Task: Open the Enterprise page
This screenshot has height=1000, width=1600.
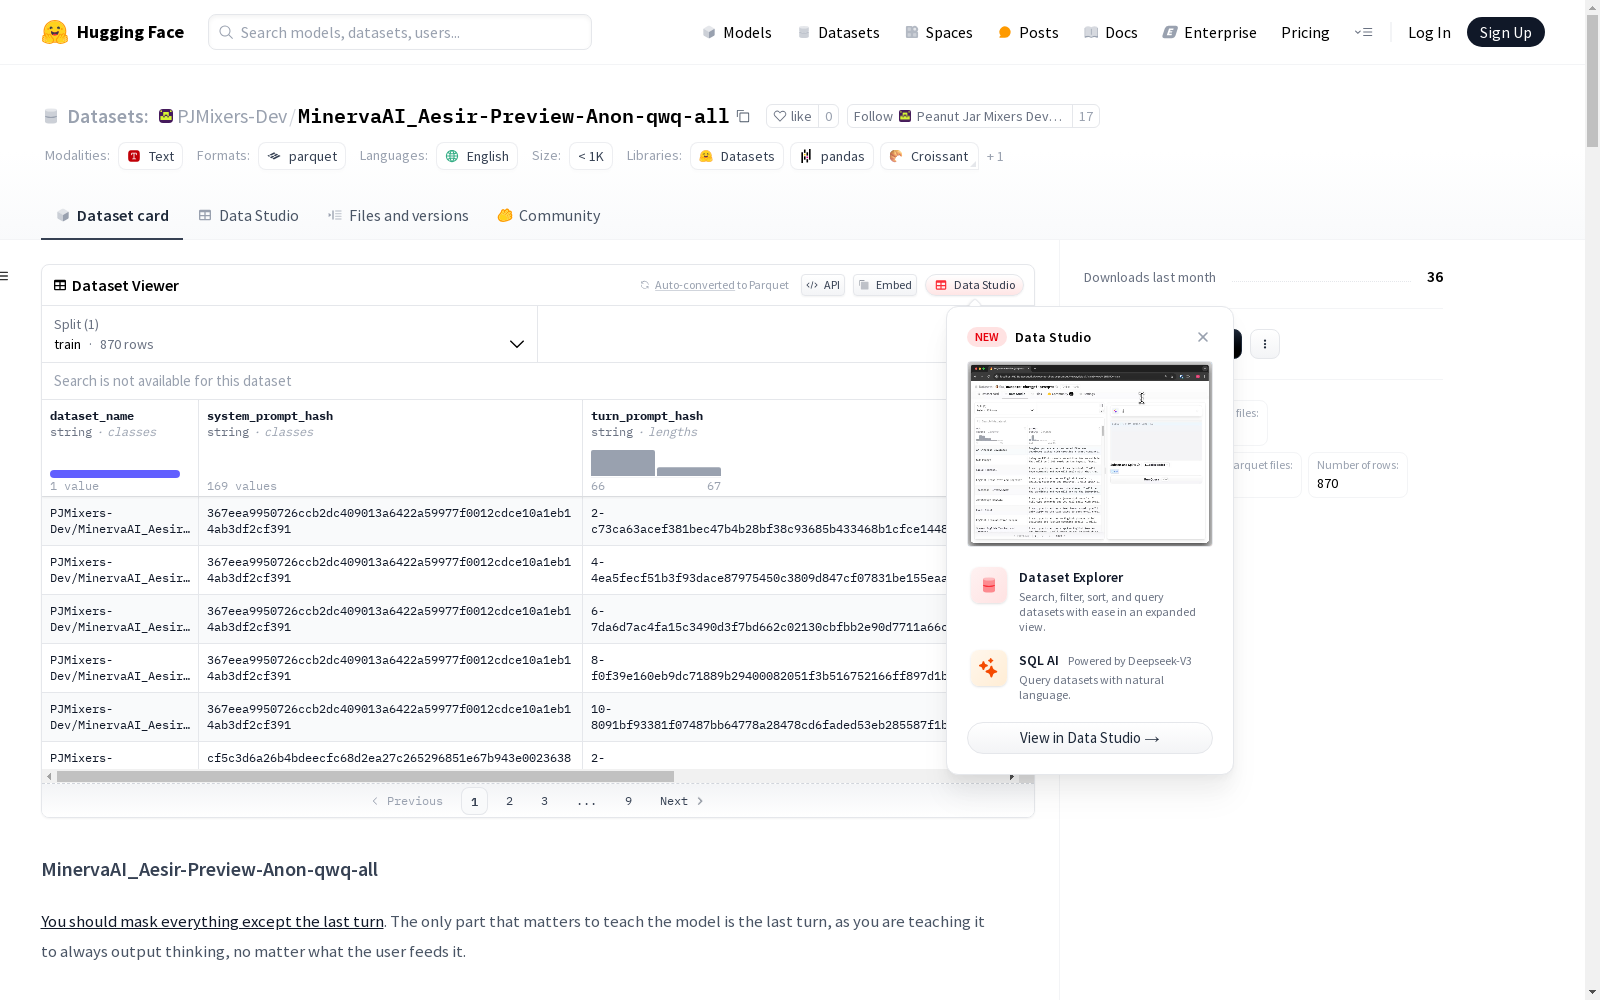Action: pyautogui.click(x=1210, y=32)
